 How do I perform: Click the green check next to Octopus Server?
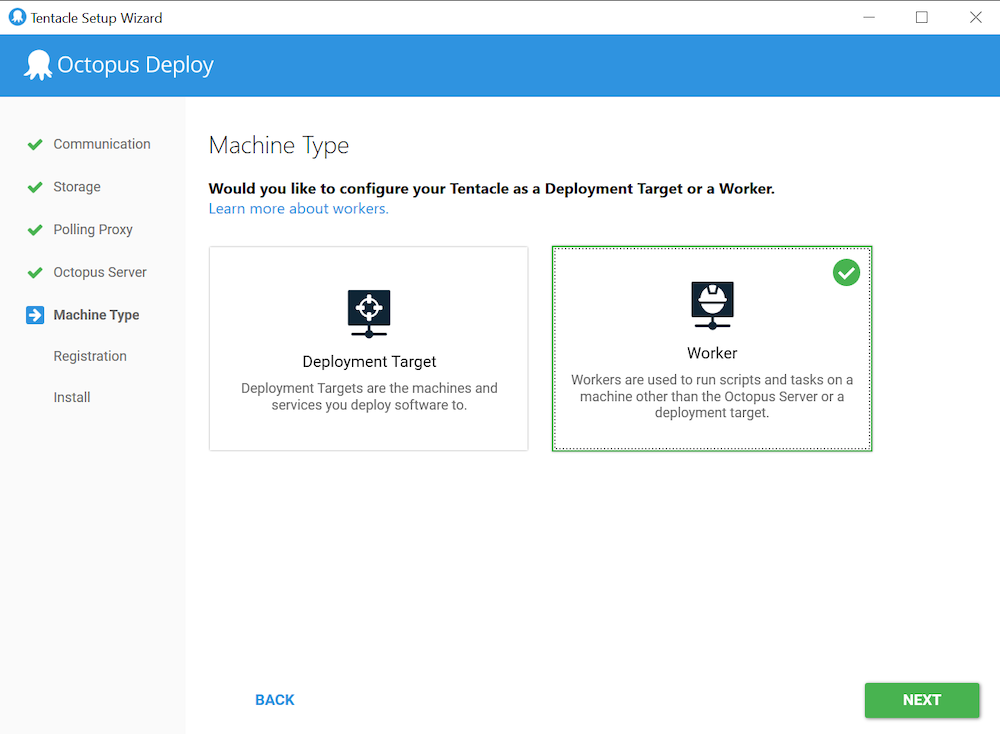(35, 272)
